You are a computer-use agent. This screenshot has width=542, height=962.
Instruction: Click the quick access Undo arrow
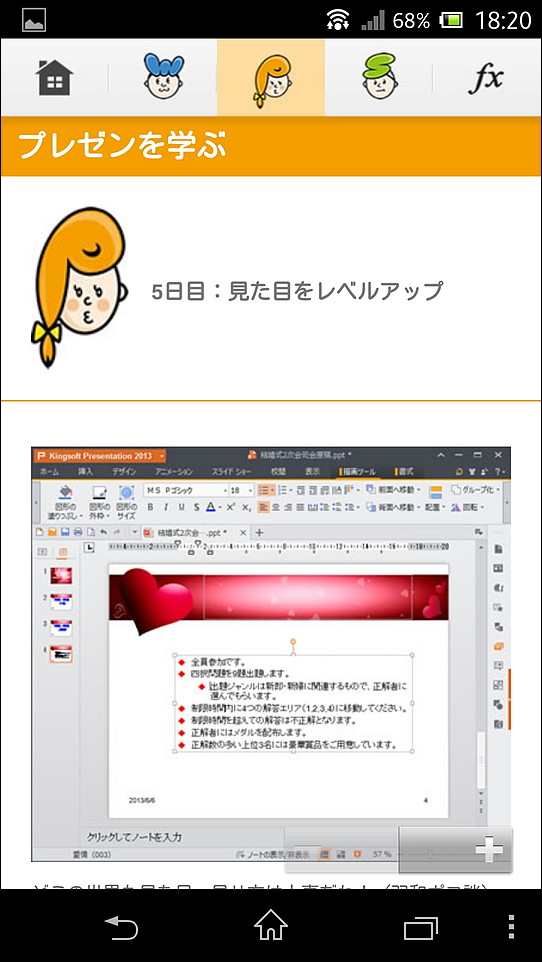click(103, 533)
